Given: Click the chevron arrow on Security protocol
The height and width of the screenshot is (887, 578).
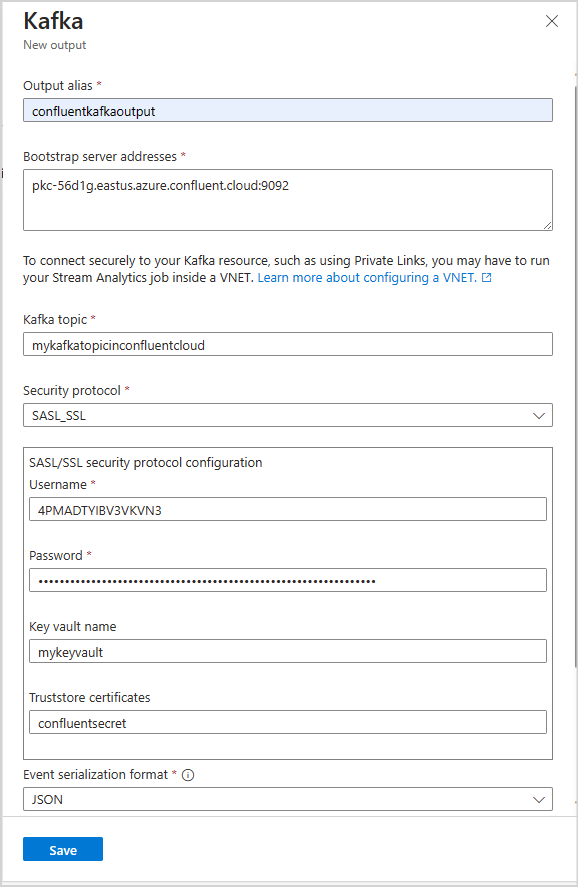Looking at the screenshot, I should click(538, 416).
